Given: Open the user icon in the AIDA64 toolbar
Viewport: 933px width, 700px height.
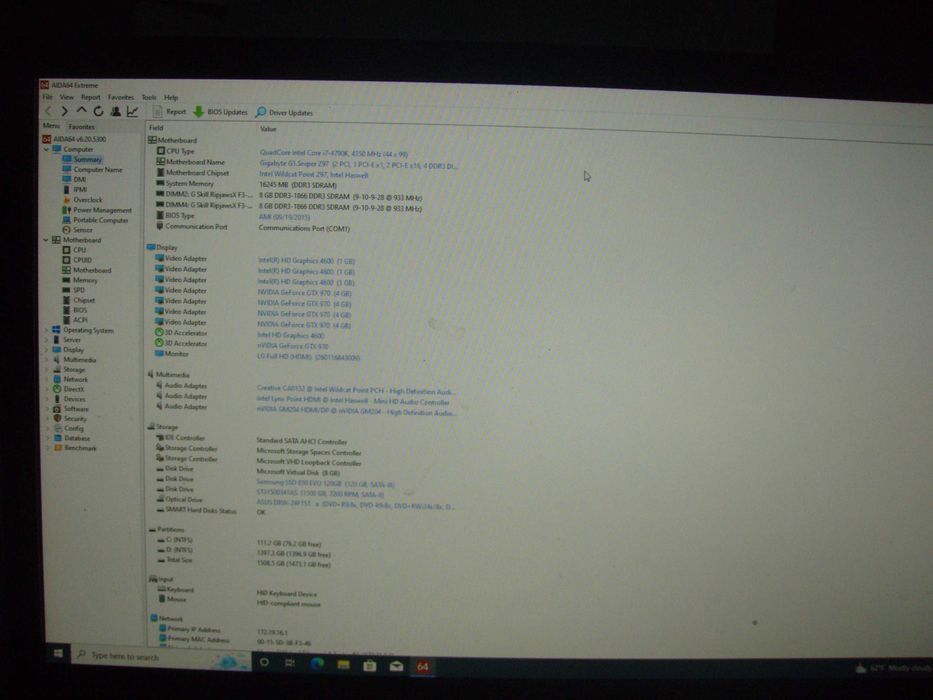Looking at the screenshot, I should pos(115,111).
